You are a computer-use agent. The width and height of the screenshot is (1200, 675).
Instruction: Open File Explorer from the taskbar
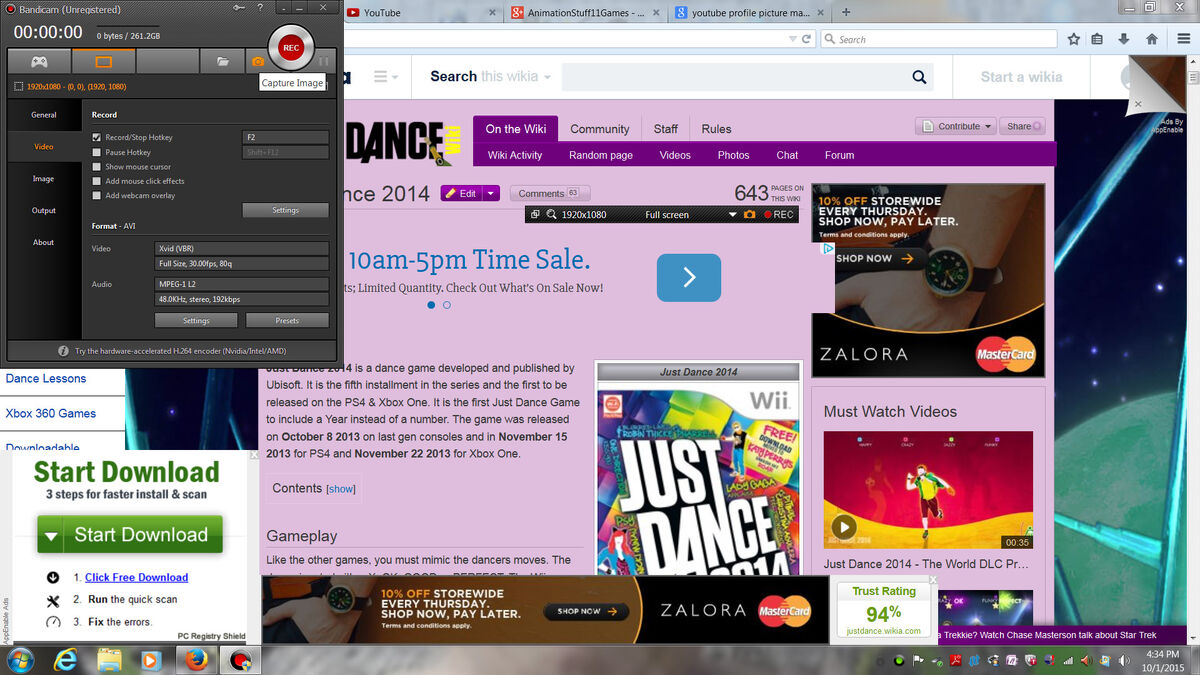tap(110, 660)
